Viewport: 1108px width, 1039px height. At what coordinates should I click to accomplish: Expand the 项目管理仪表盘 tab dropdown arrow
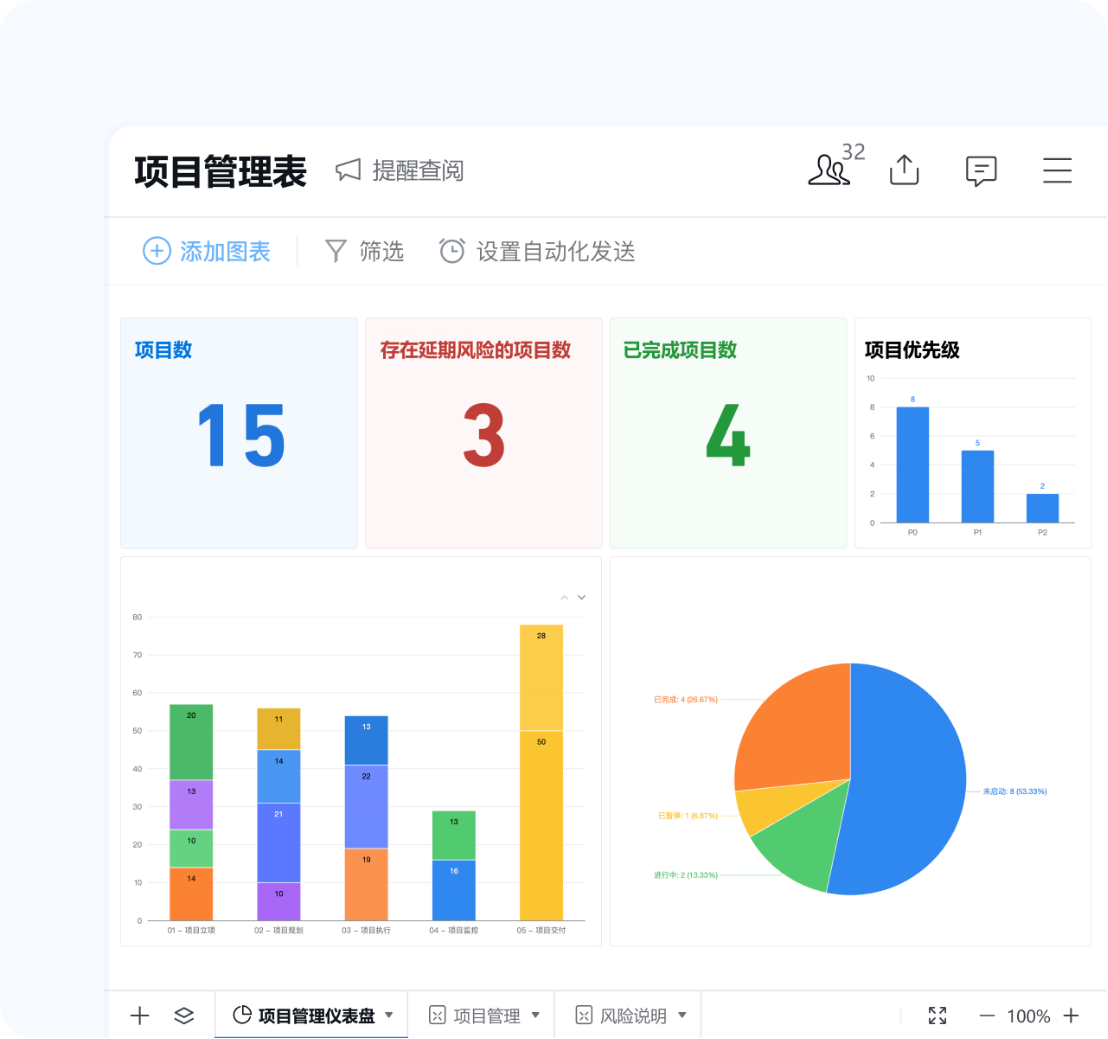(x=389, y=1015)
